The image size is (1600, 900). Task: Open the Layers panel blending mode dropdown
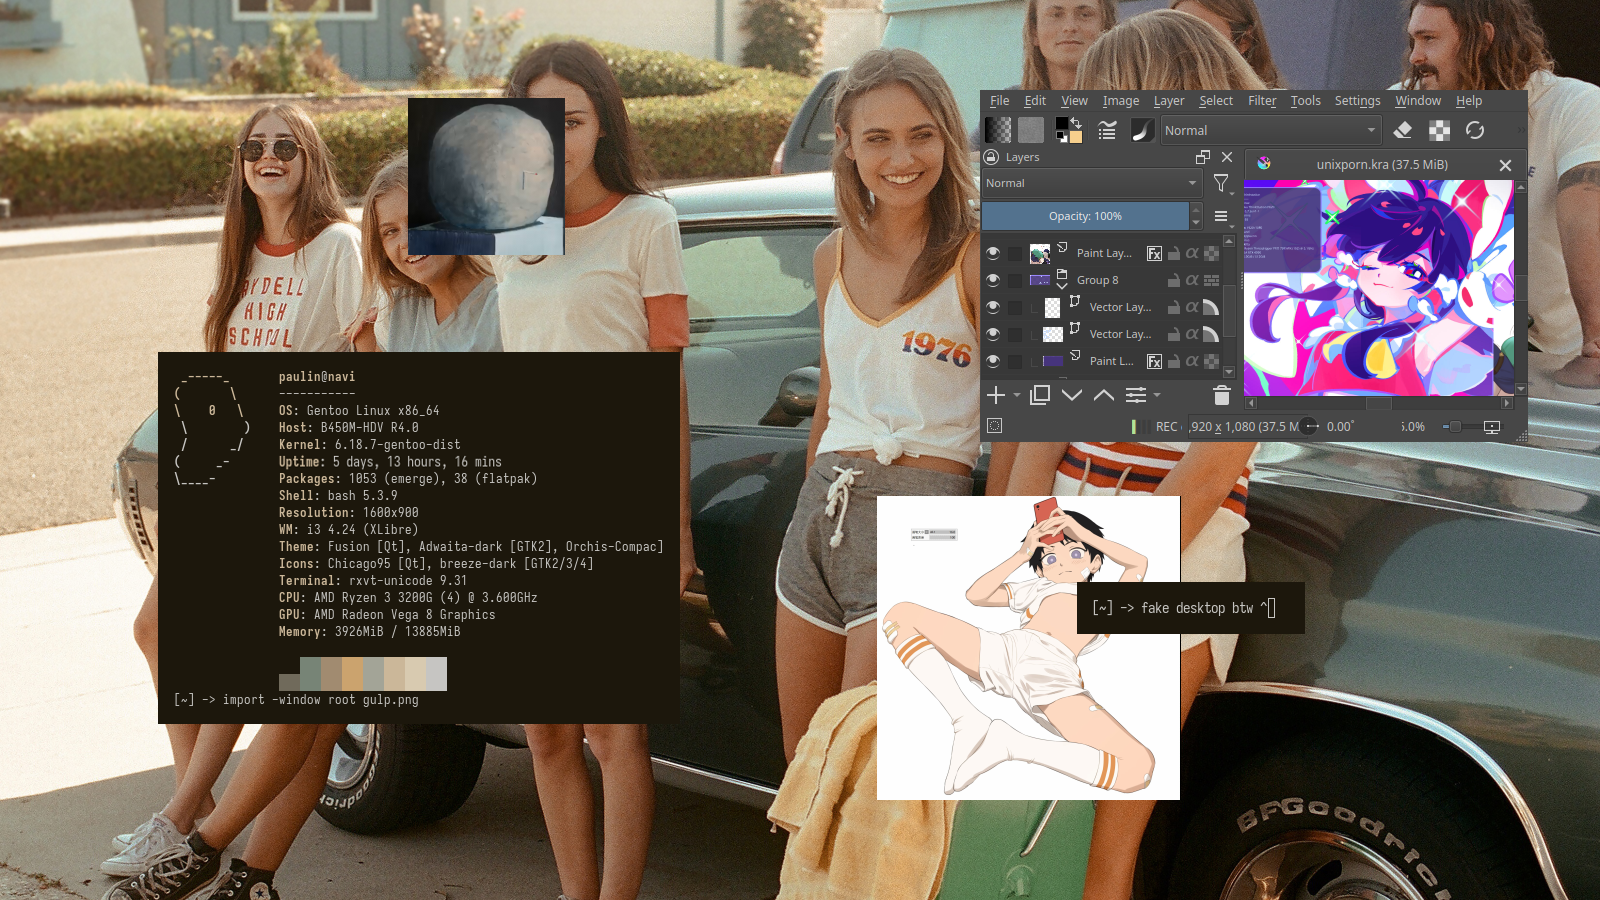click(x=1090, y=183)
